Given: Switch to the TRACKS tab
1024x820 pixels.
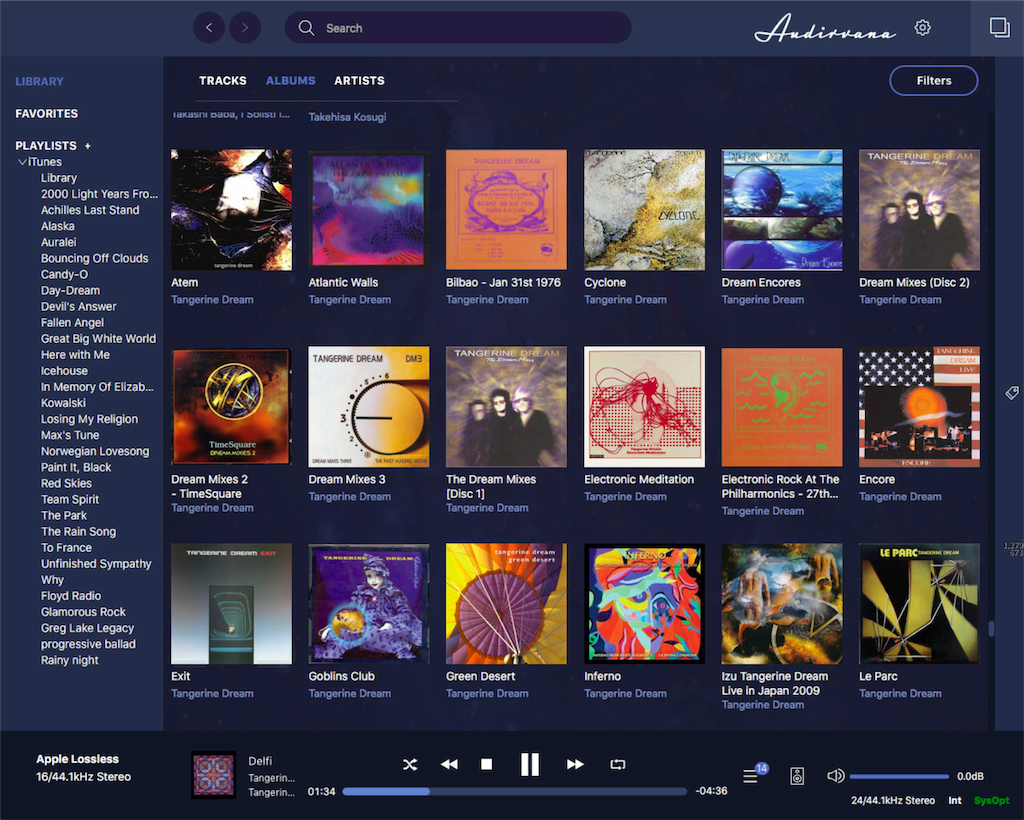Looking at the screenshot, I should tap(223, 81).
